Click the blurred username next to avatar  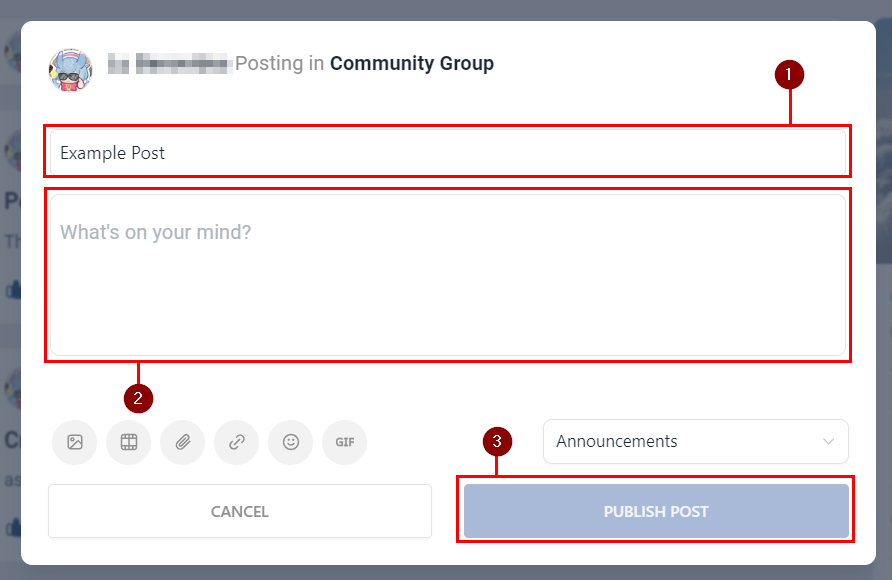(169, 64)
